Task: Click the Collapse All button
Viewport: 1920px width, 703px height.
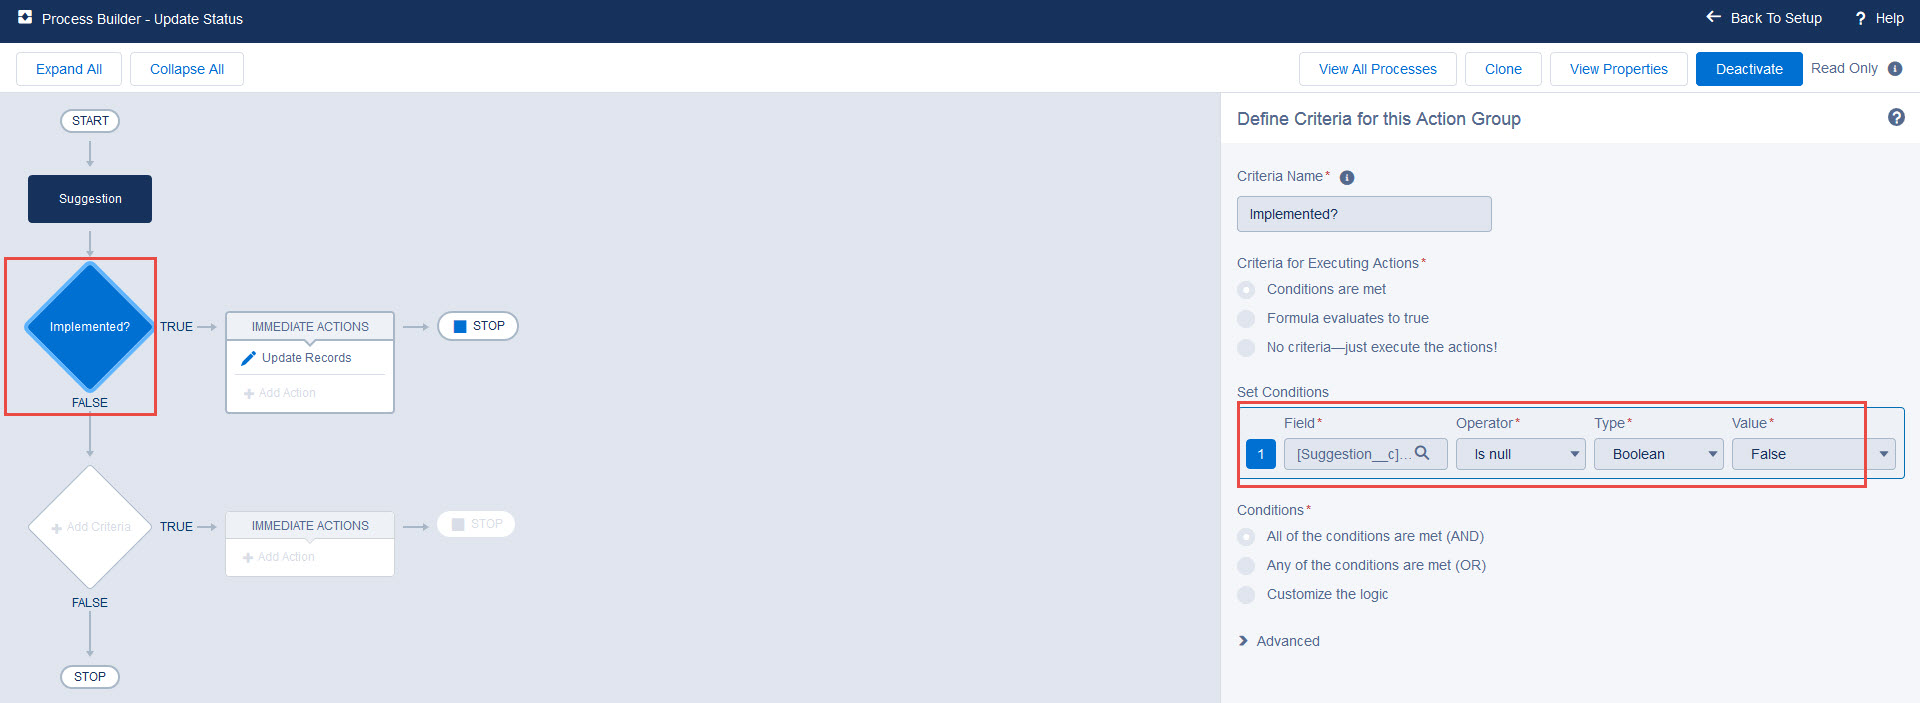Action: [x=187, y=69]
